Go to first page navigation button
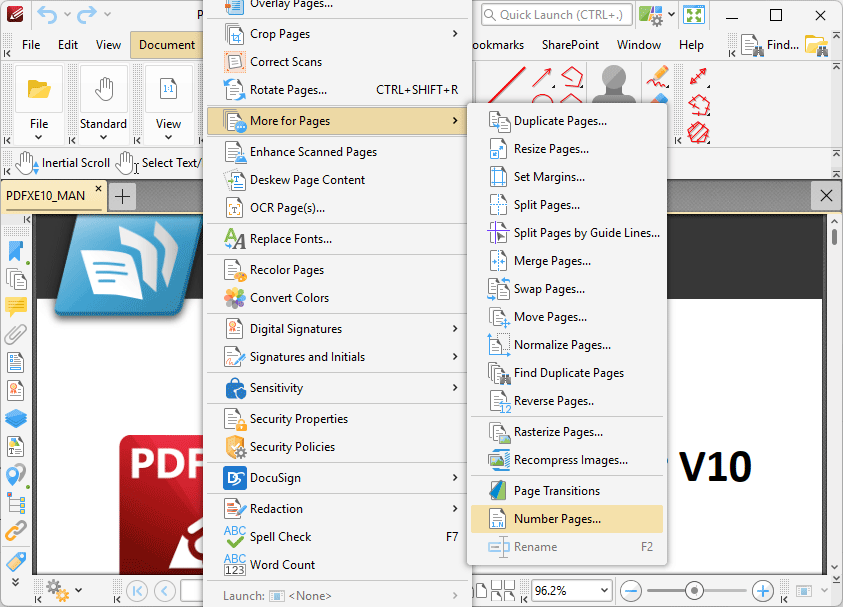Image resolution: width=843 pixels, height=607 pixels. (x=137, y=591)
